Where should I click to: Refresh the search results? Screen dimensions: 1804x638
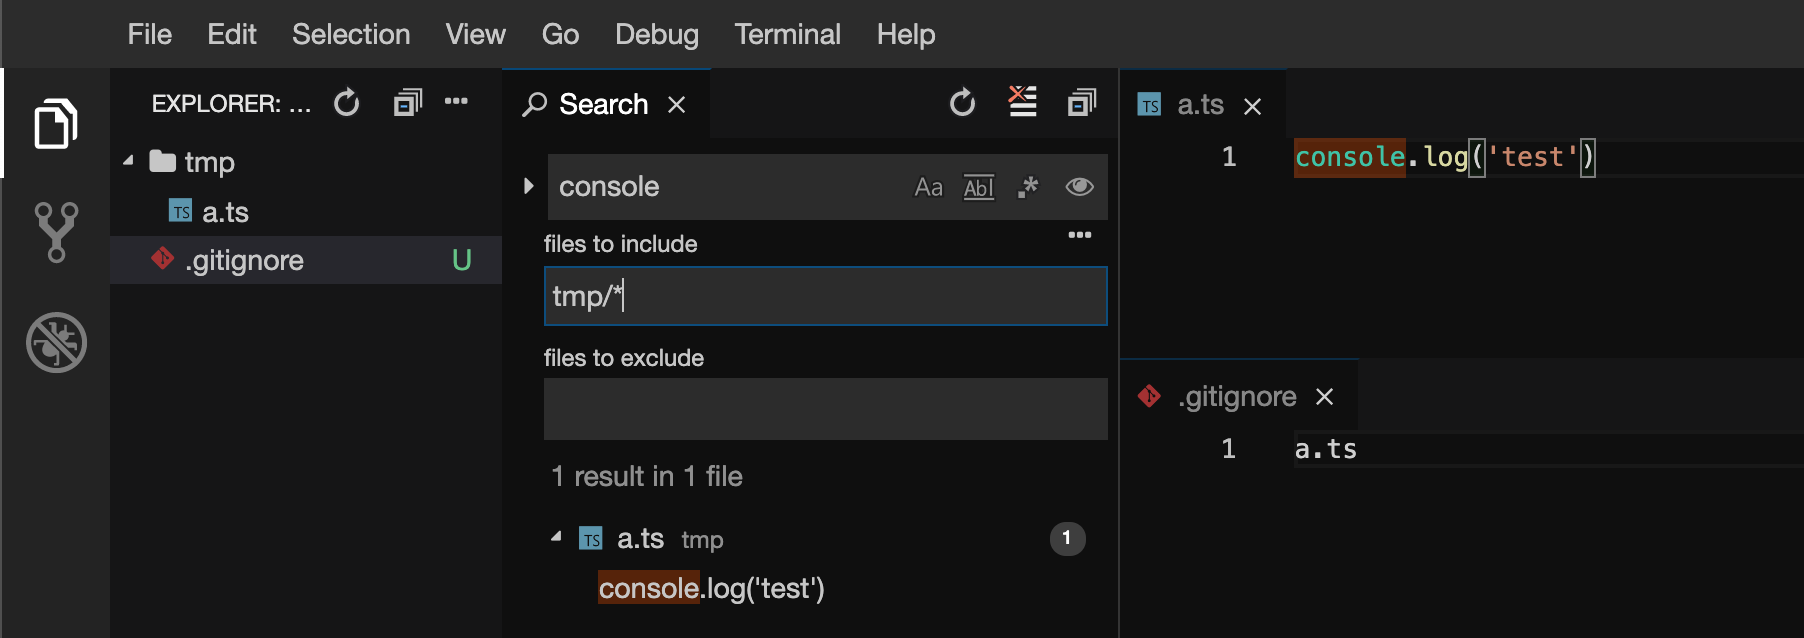[962, 103]
